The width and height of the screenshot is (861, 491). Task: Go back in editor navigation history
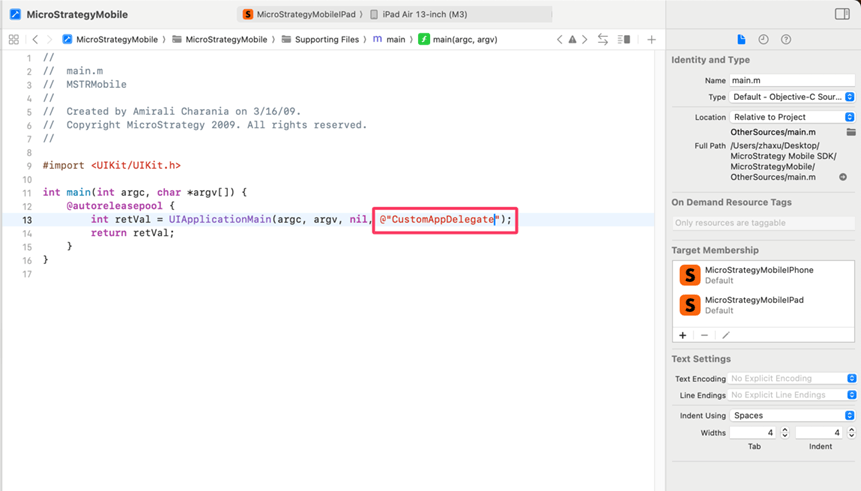point(35,40)
